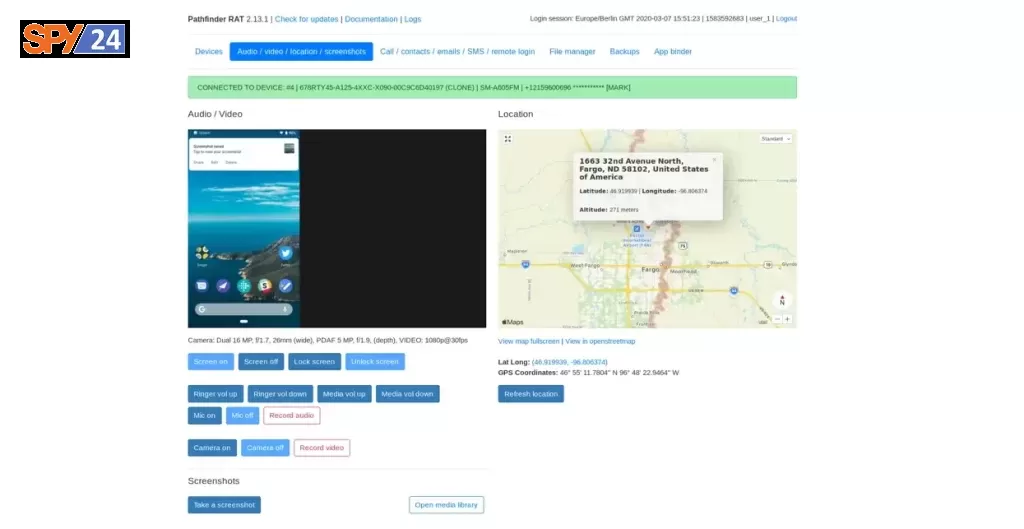Click the Pathfinder RAT 2.13.1 title
The image size is (1024, 529).
[x=228, y=20]
